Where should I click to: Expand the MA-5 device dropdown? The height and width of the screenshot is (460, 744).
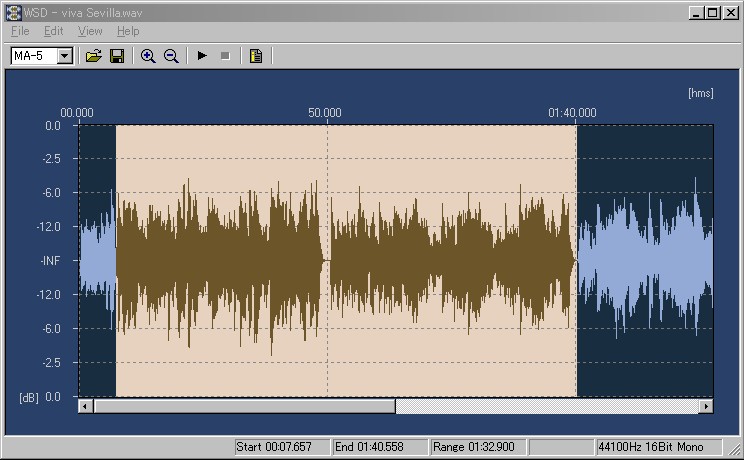(x=65, y=56)
